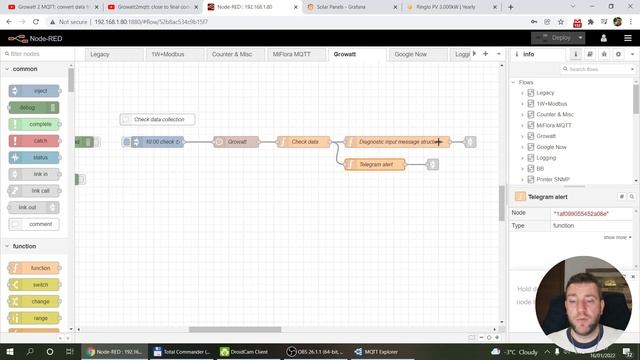
Task: Click the canvas horizontal scrollbar thumb
Action: [235, 329]
